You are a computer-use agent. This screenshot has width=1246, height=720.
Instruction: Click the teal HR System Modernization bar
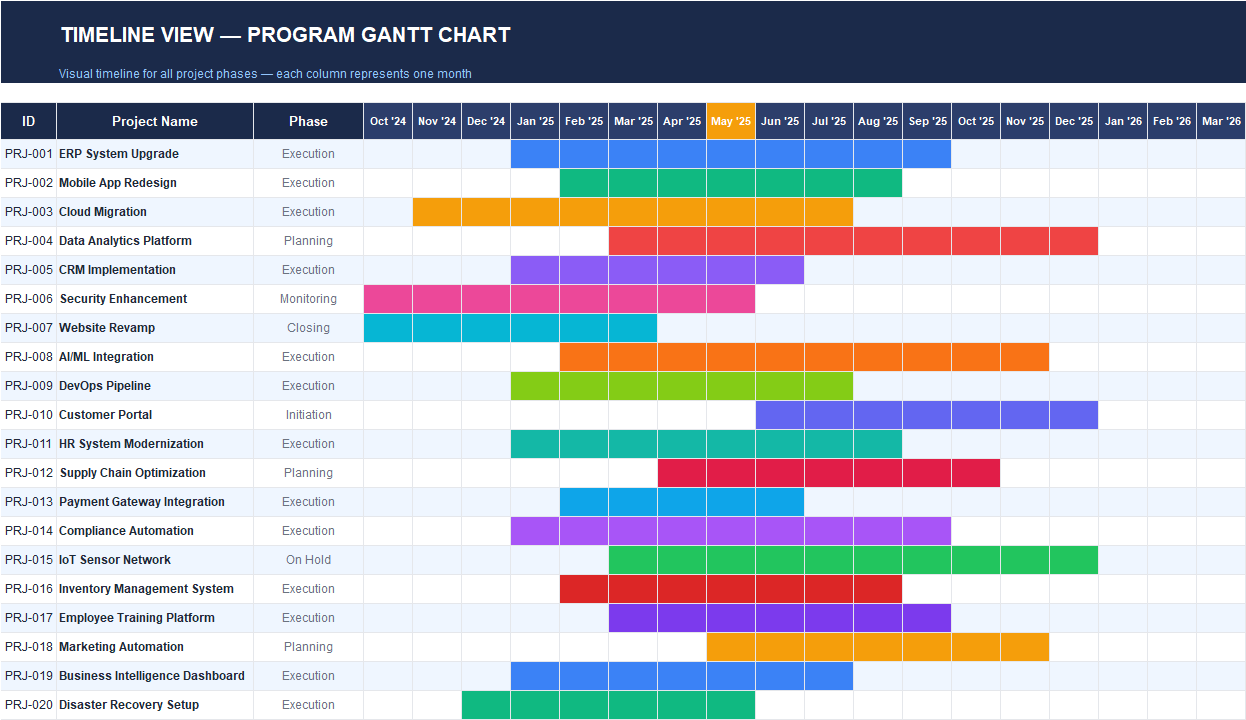click(x=706, y=444)
